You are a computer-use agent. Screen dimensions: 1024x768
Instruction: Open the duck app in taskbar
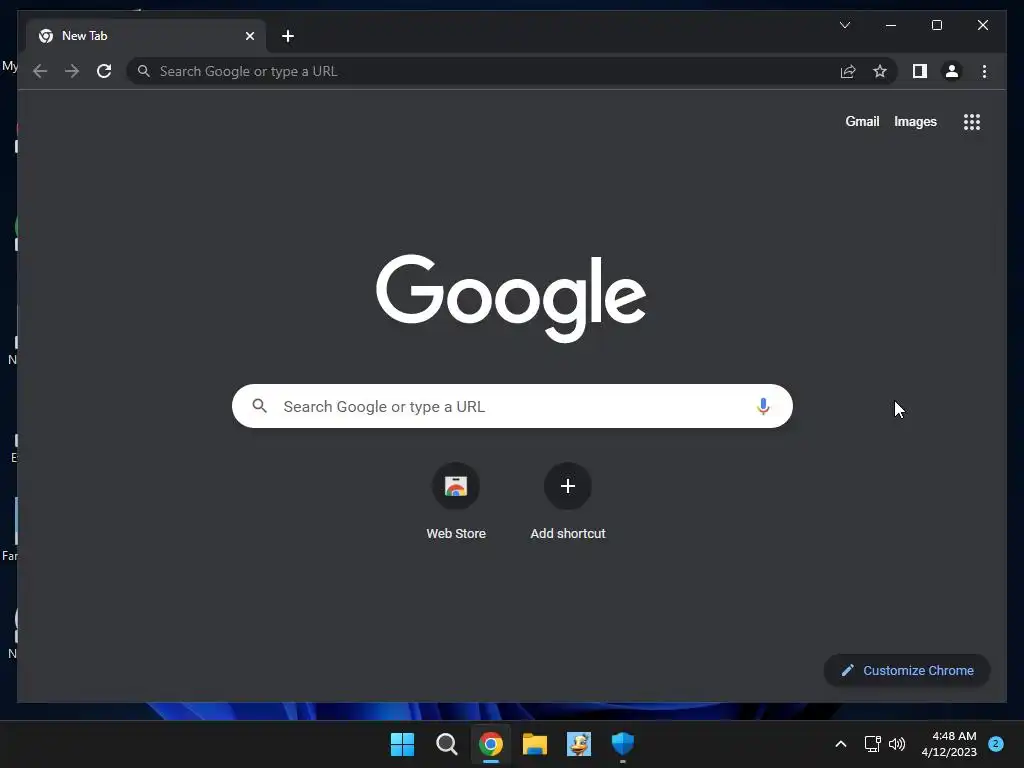pos(579,744)
